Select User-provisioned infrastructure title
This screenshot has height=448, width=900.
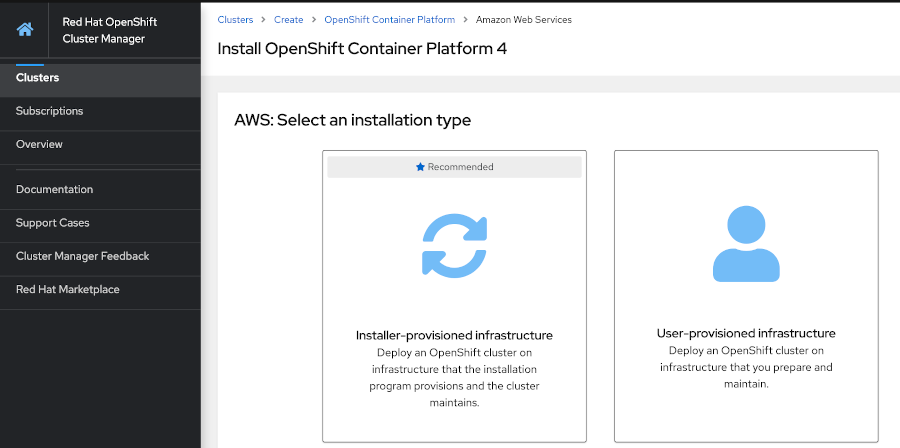pyautogui.click(x=746, y=333)
